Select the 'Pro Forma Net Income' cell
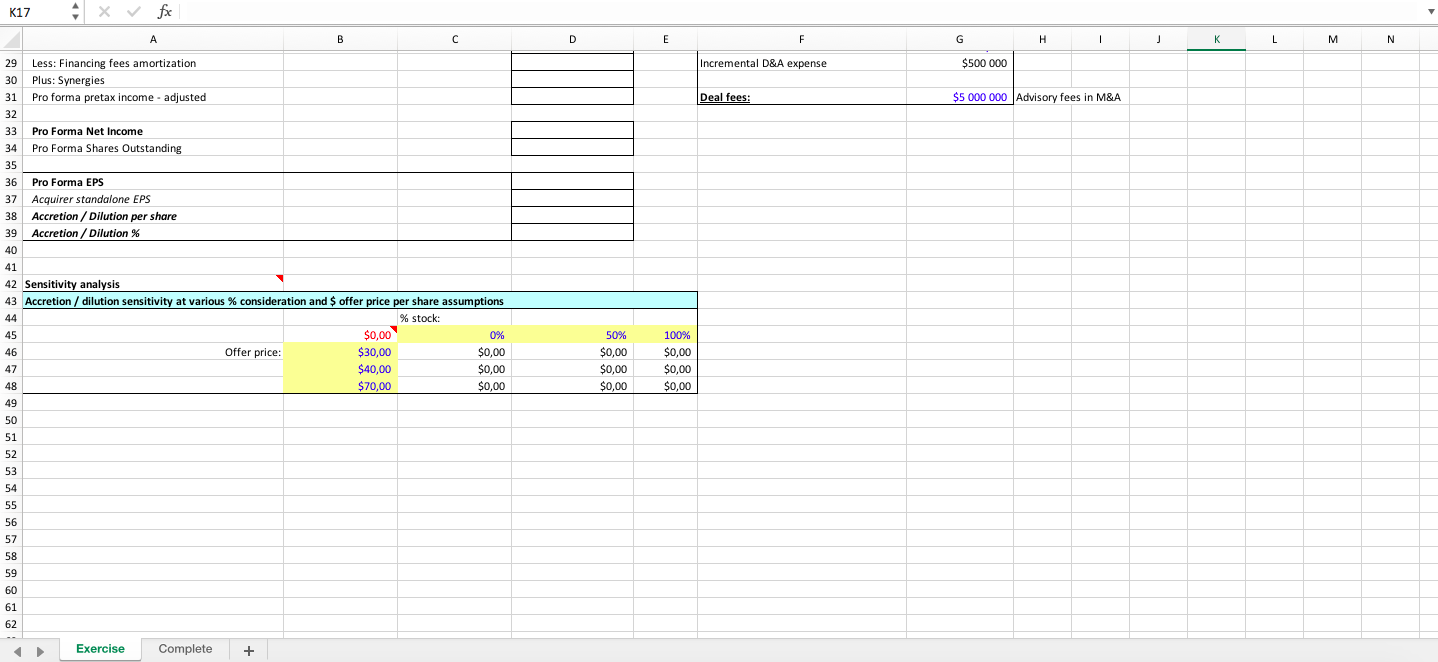Viewport: 1438px width, 662px height. point(153,131)
